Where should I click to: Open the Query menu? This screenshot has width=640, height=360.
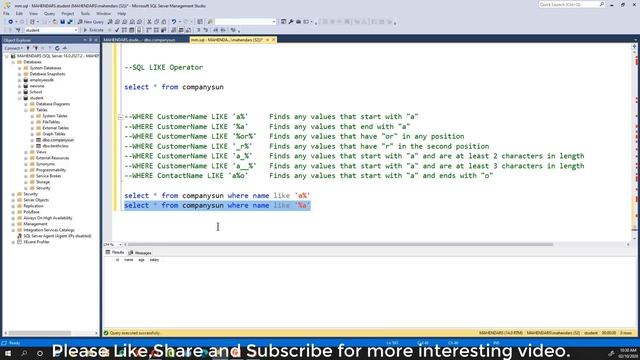tap(49, 13)
